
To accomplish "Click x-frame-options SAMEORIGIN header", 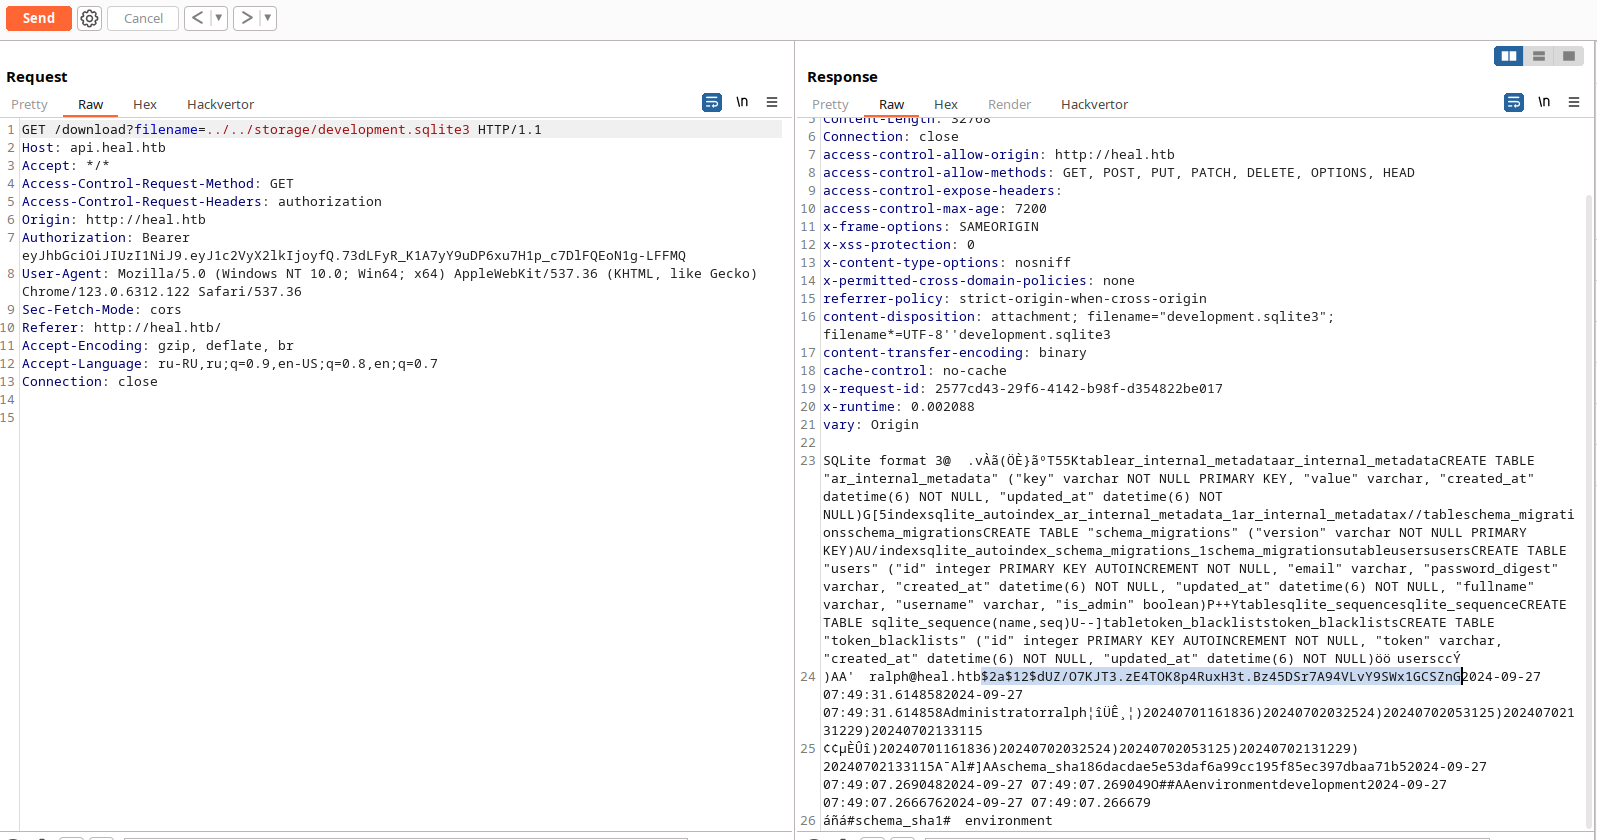I will pyautogui.click(x=931, y=227).
